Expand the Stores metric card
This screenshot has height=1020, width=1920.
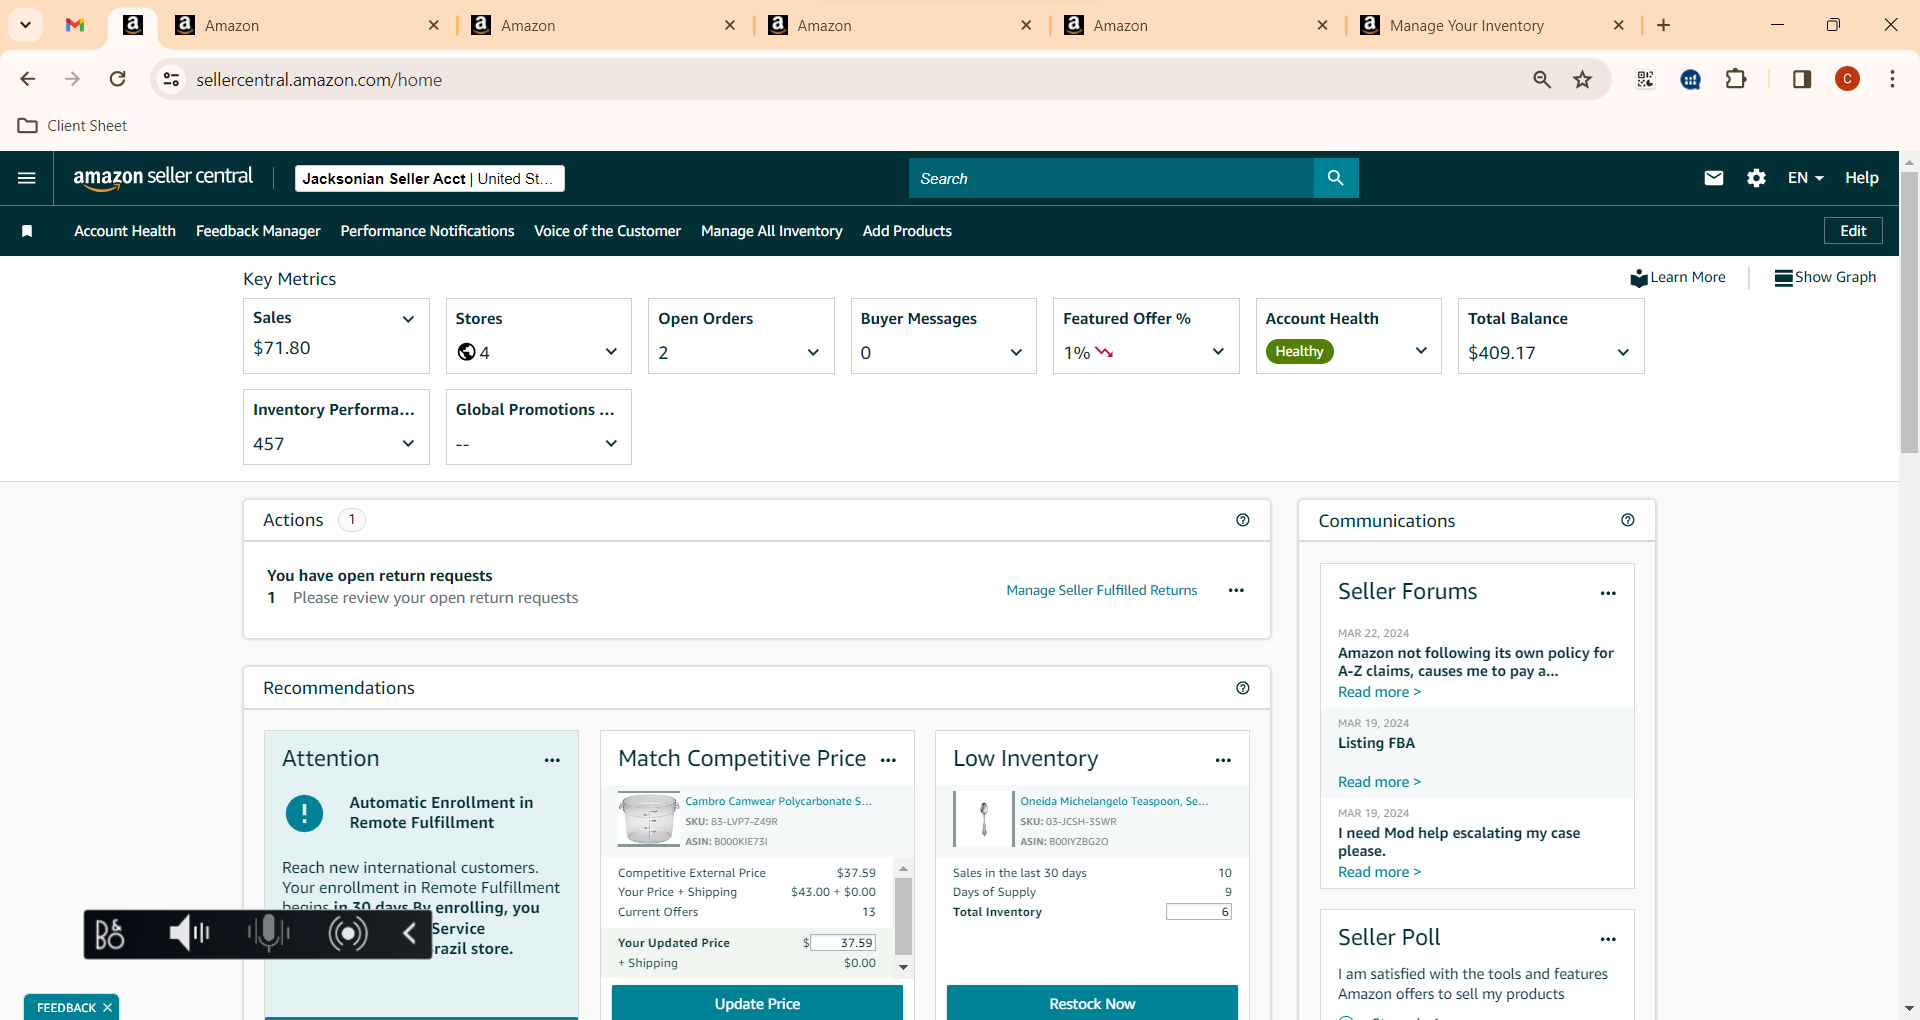[611, 352]
